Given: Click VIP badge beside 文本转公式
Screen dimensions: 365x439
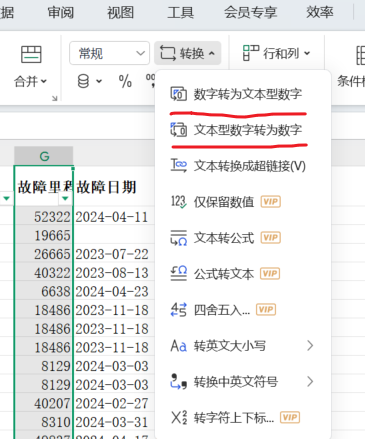Looking at the screenshot, I should pyautogui.click(x=271, y=238).
